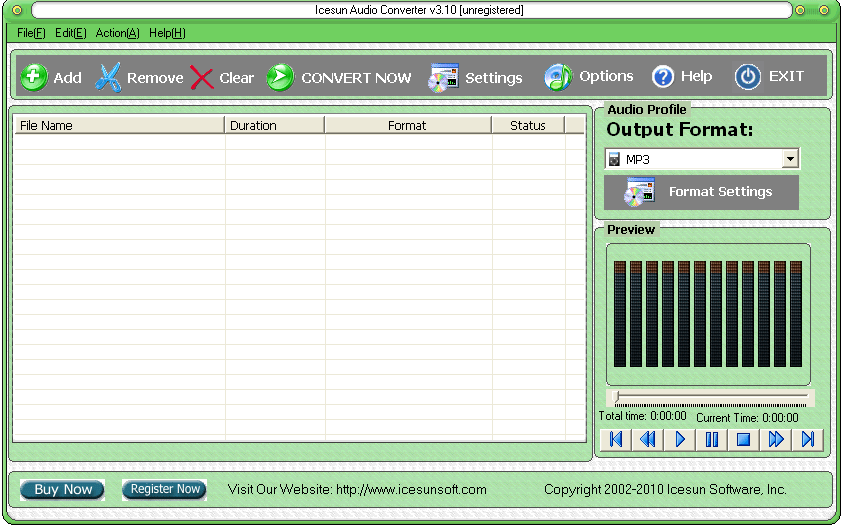Click the yellow dot at title bar left

coord(17,10)
